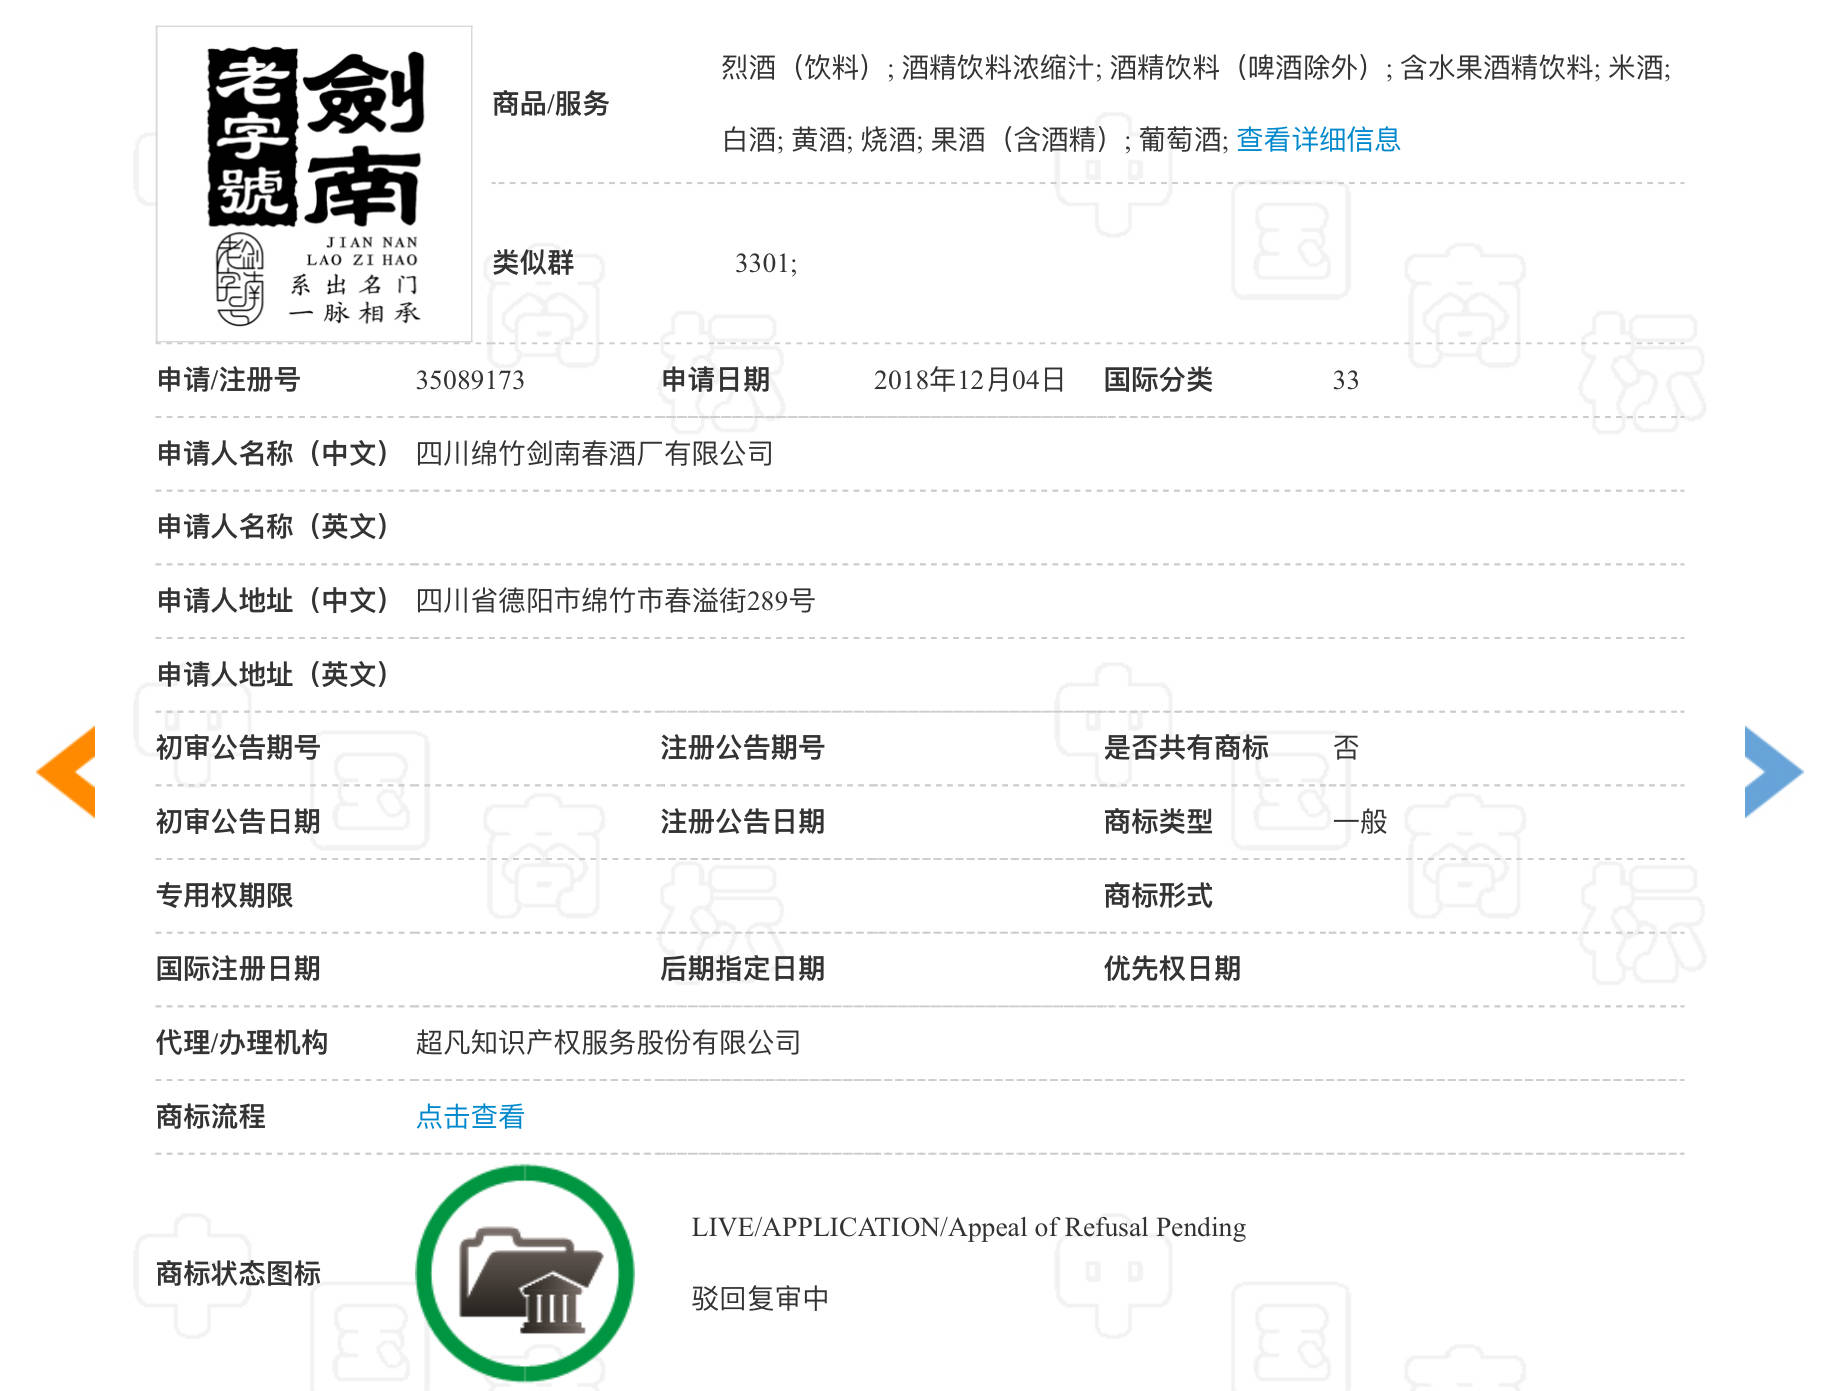1836x1391 pixels.
Task: Click the 注册公告期号 label
Action: 742,748
